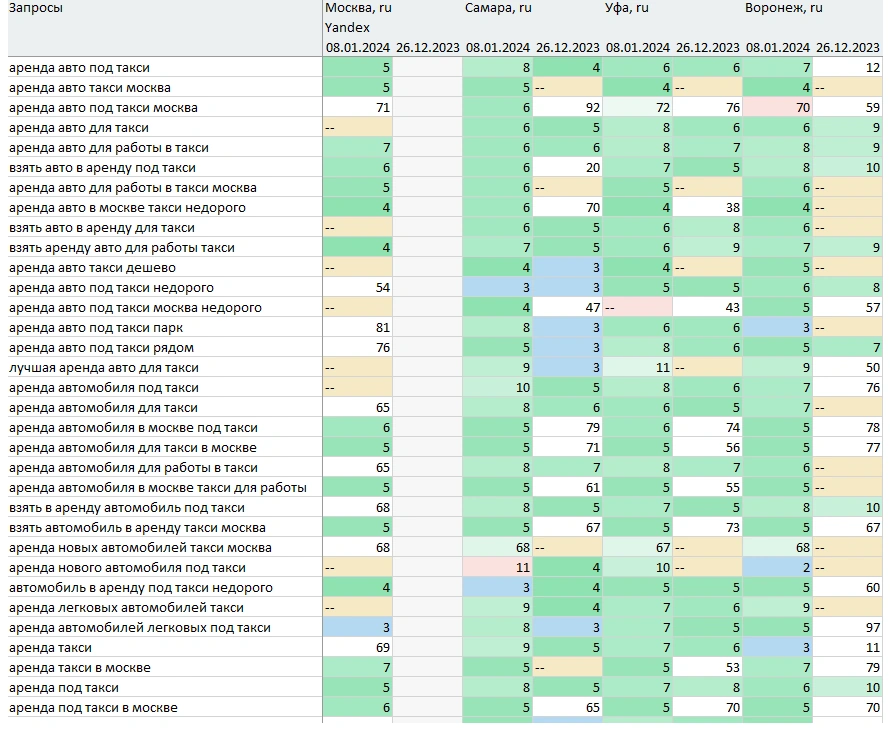Image resolution: width=890 pixels, height=730 pixels.
Task: Click the query "лучшая аренда авто для такси"
Action: tap(104, 368)
